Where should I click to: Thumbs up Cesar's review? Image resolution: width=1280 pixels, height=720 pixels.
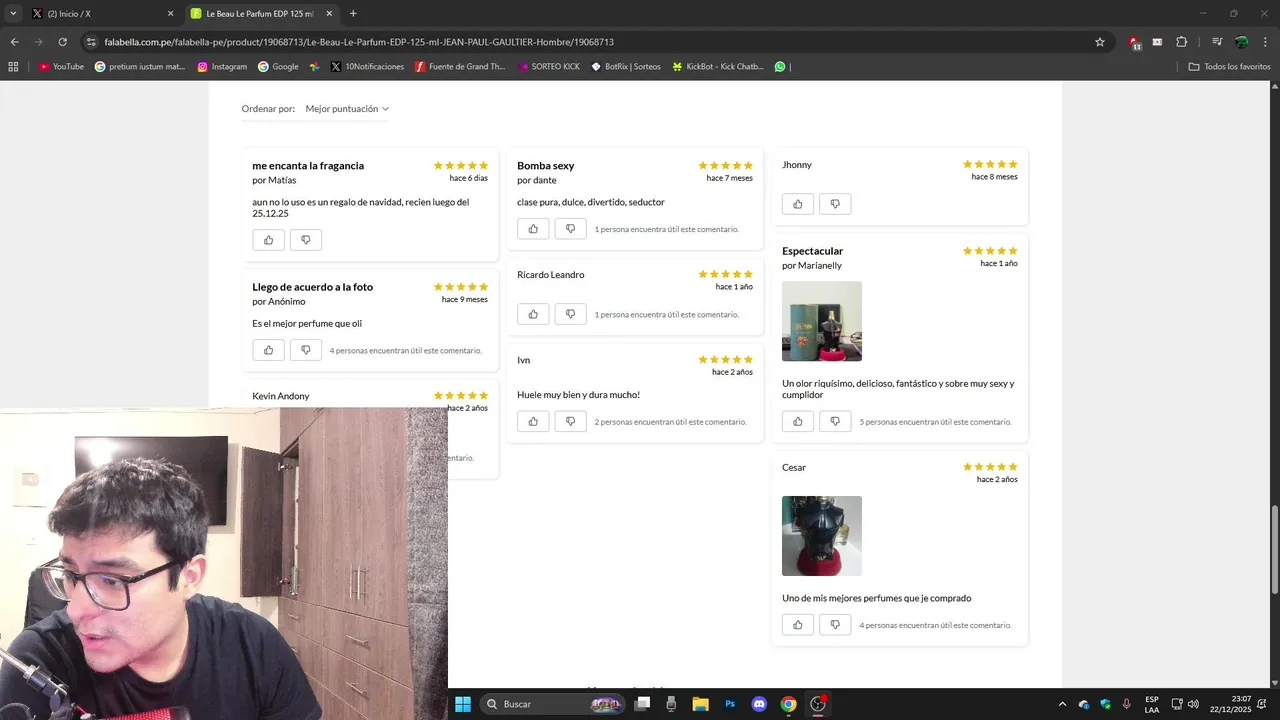(798, 625)
